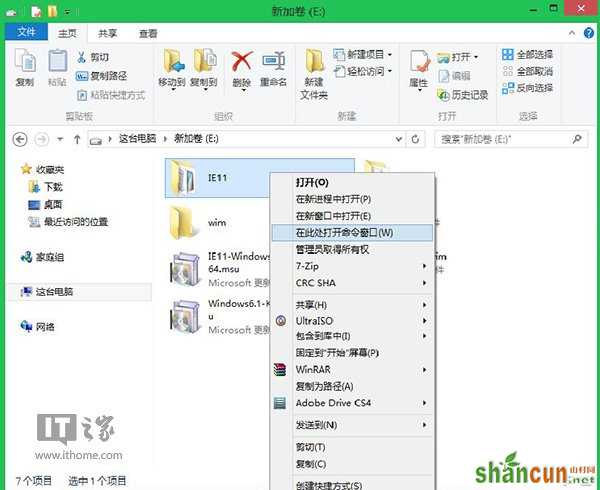
Task: Click the search magnifier icon
Action: click(577, 139)
